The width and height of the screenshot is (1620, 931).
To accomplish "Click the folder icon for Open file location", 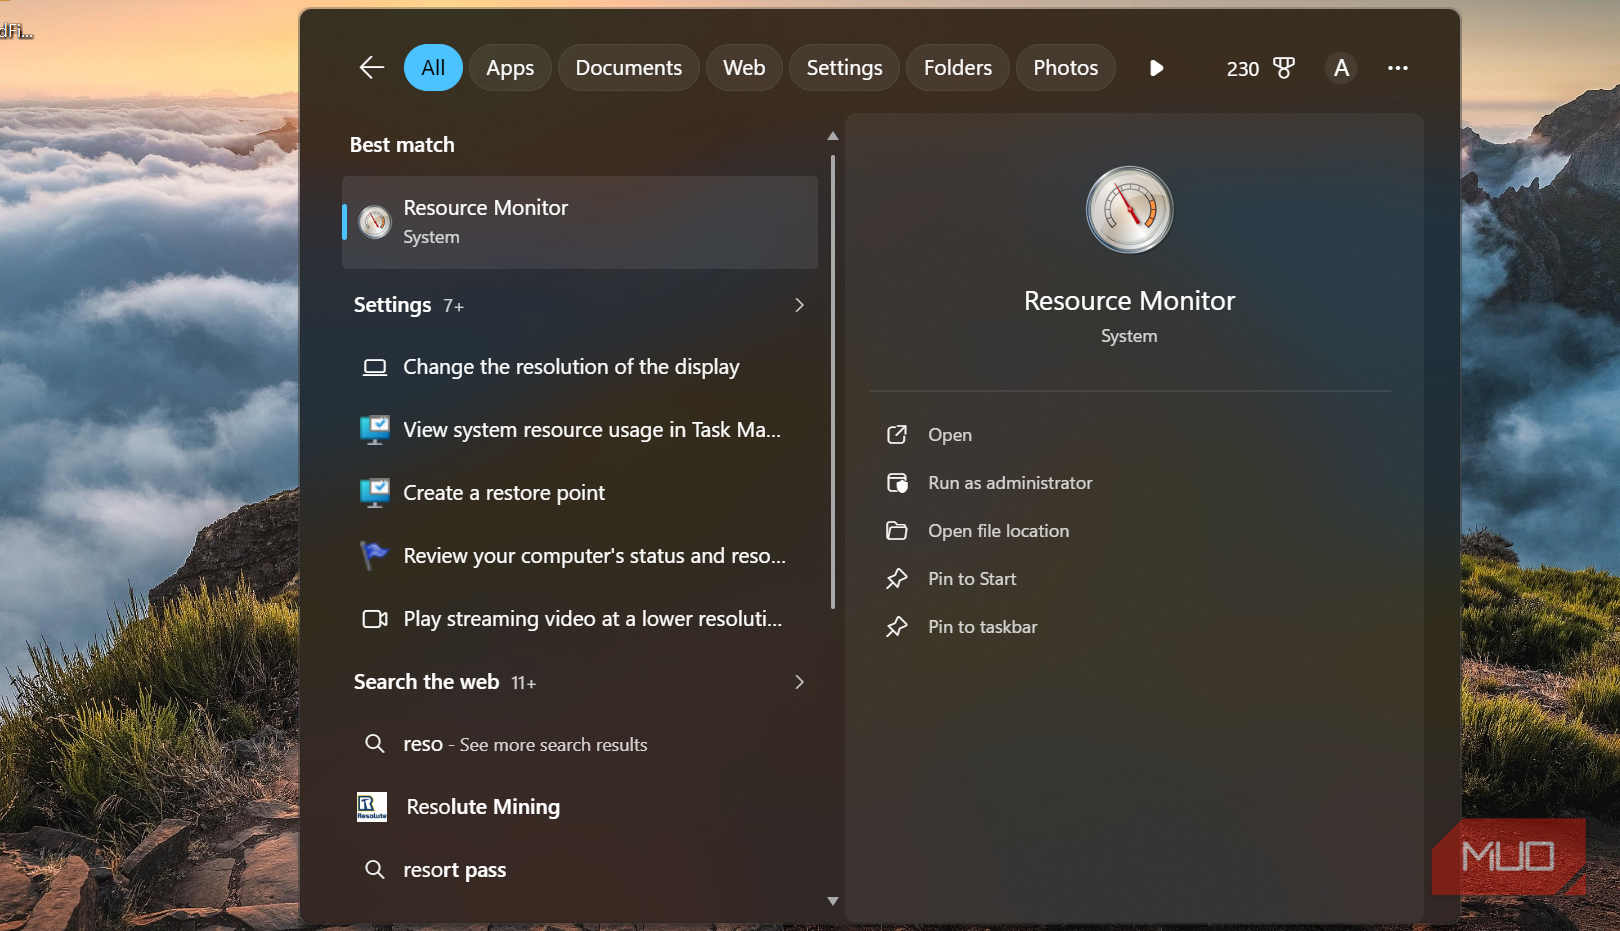I will click(x=897, y=531).
